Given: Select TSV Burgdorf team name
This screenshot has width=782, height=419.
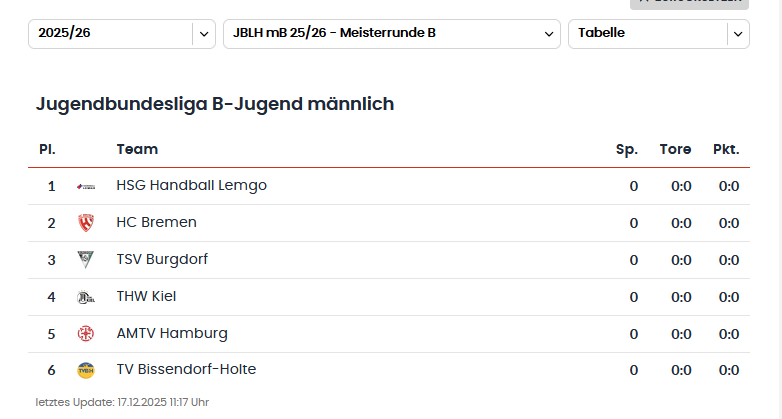Looking at the screenshot, I should (x=162, y=259).
